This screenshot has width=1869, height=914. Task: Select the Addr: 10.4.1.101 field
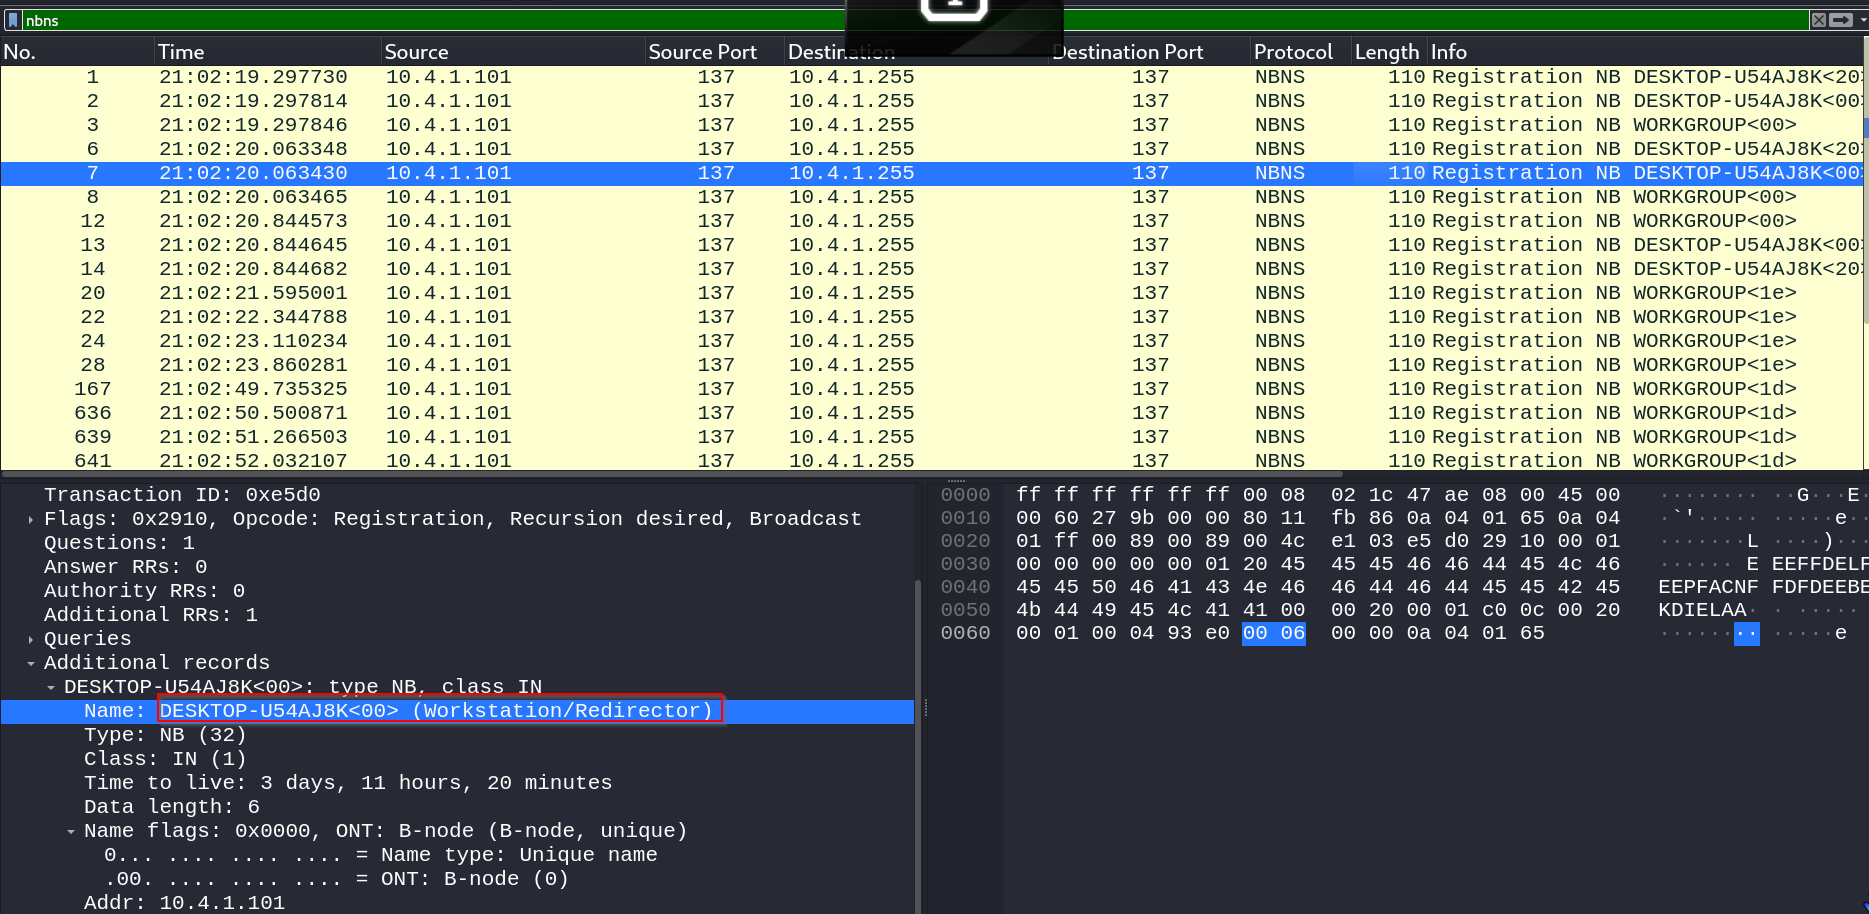184,903
